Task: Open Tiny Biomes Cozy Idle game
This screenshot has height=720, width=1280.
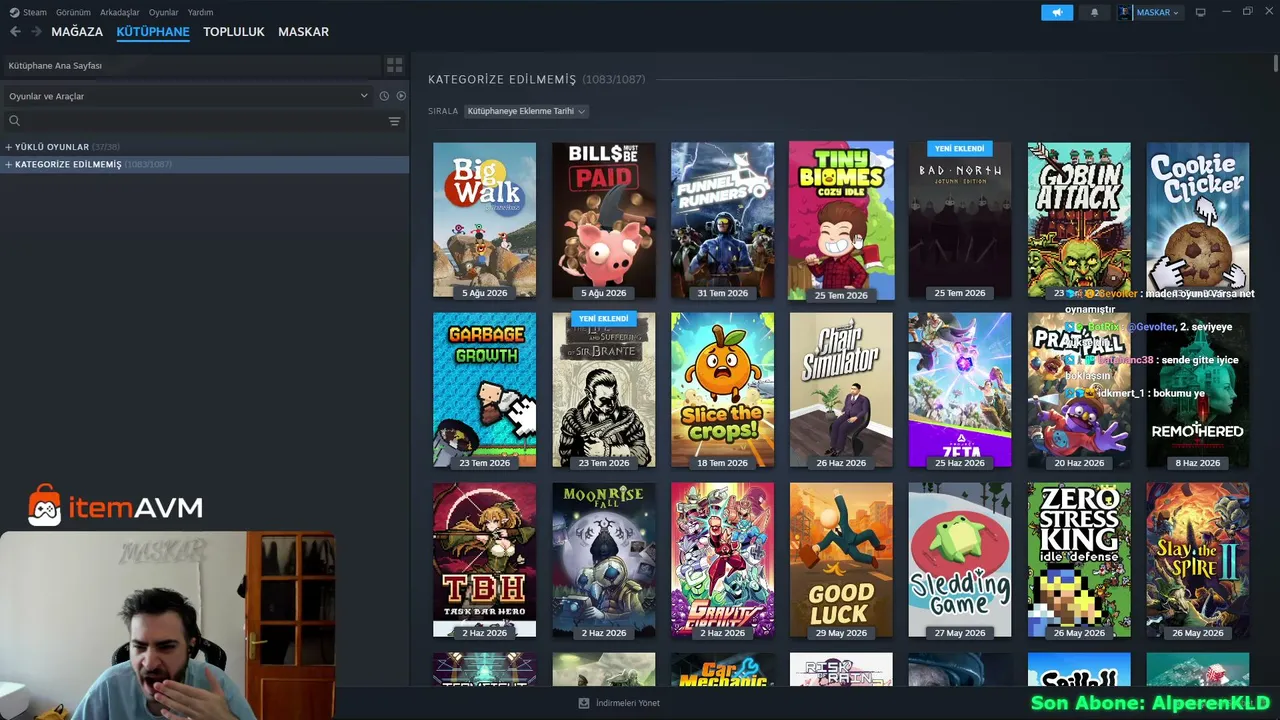Action: coord(841,220)
